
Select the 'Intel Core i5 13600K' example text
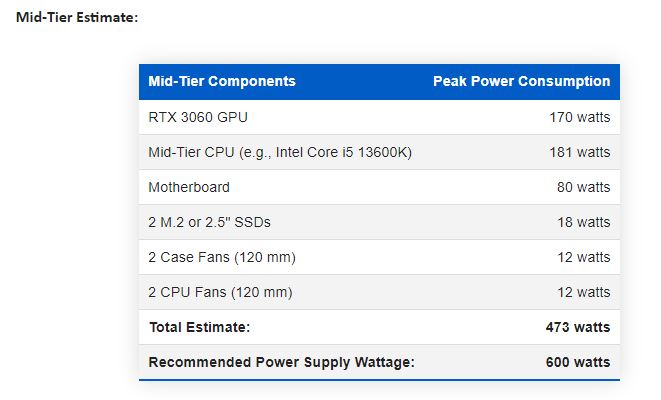pyautogui.click(x=341, y=152)
